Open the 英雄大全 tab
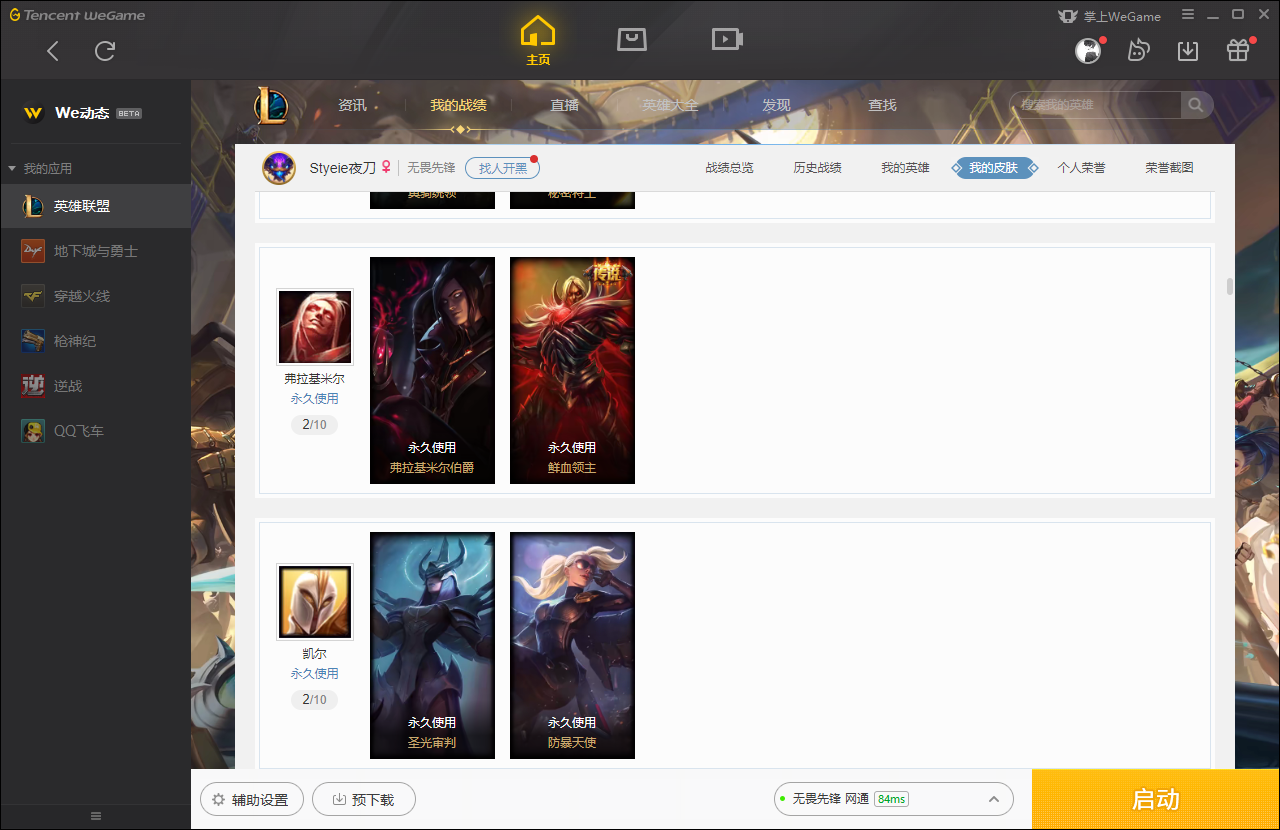Screen dimensions: 1280x830 670,105
